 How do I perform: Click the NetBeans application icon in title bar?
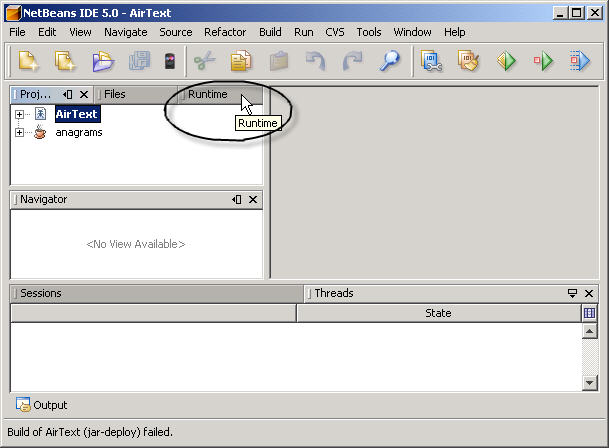pyautogui.click(x=13, y=13)
